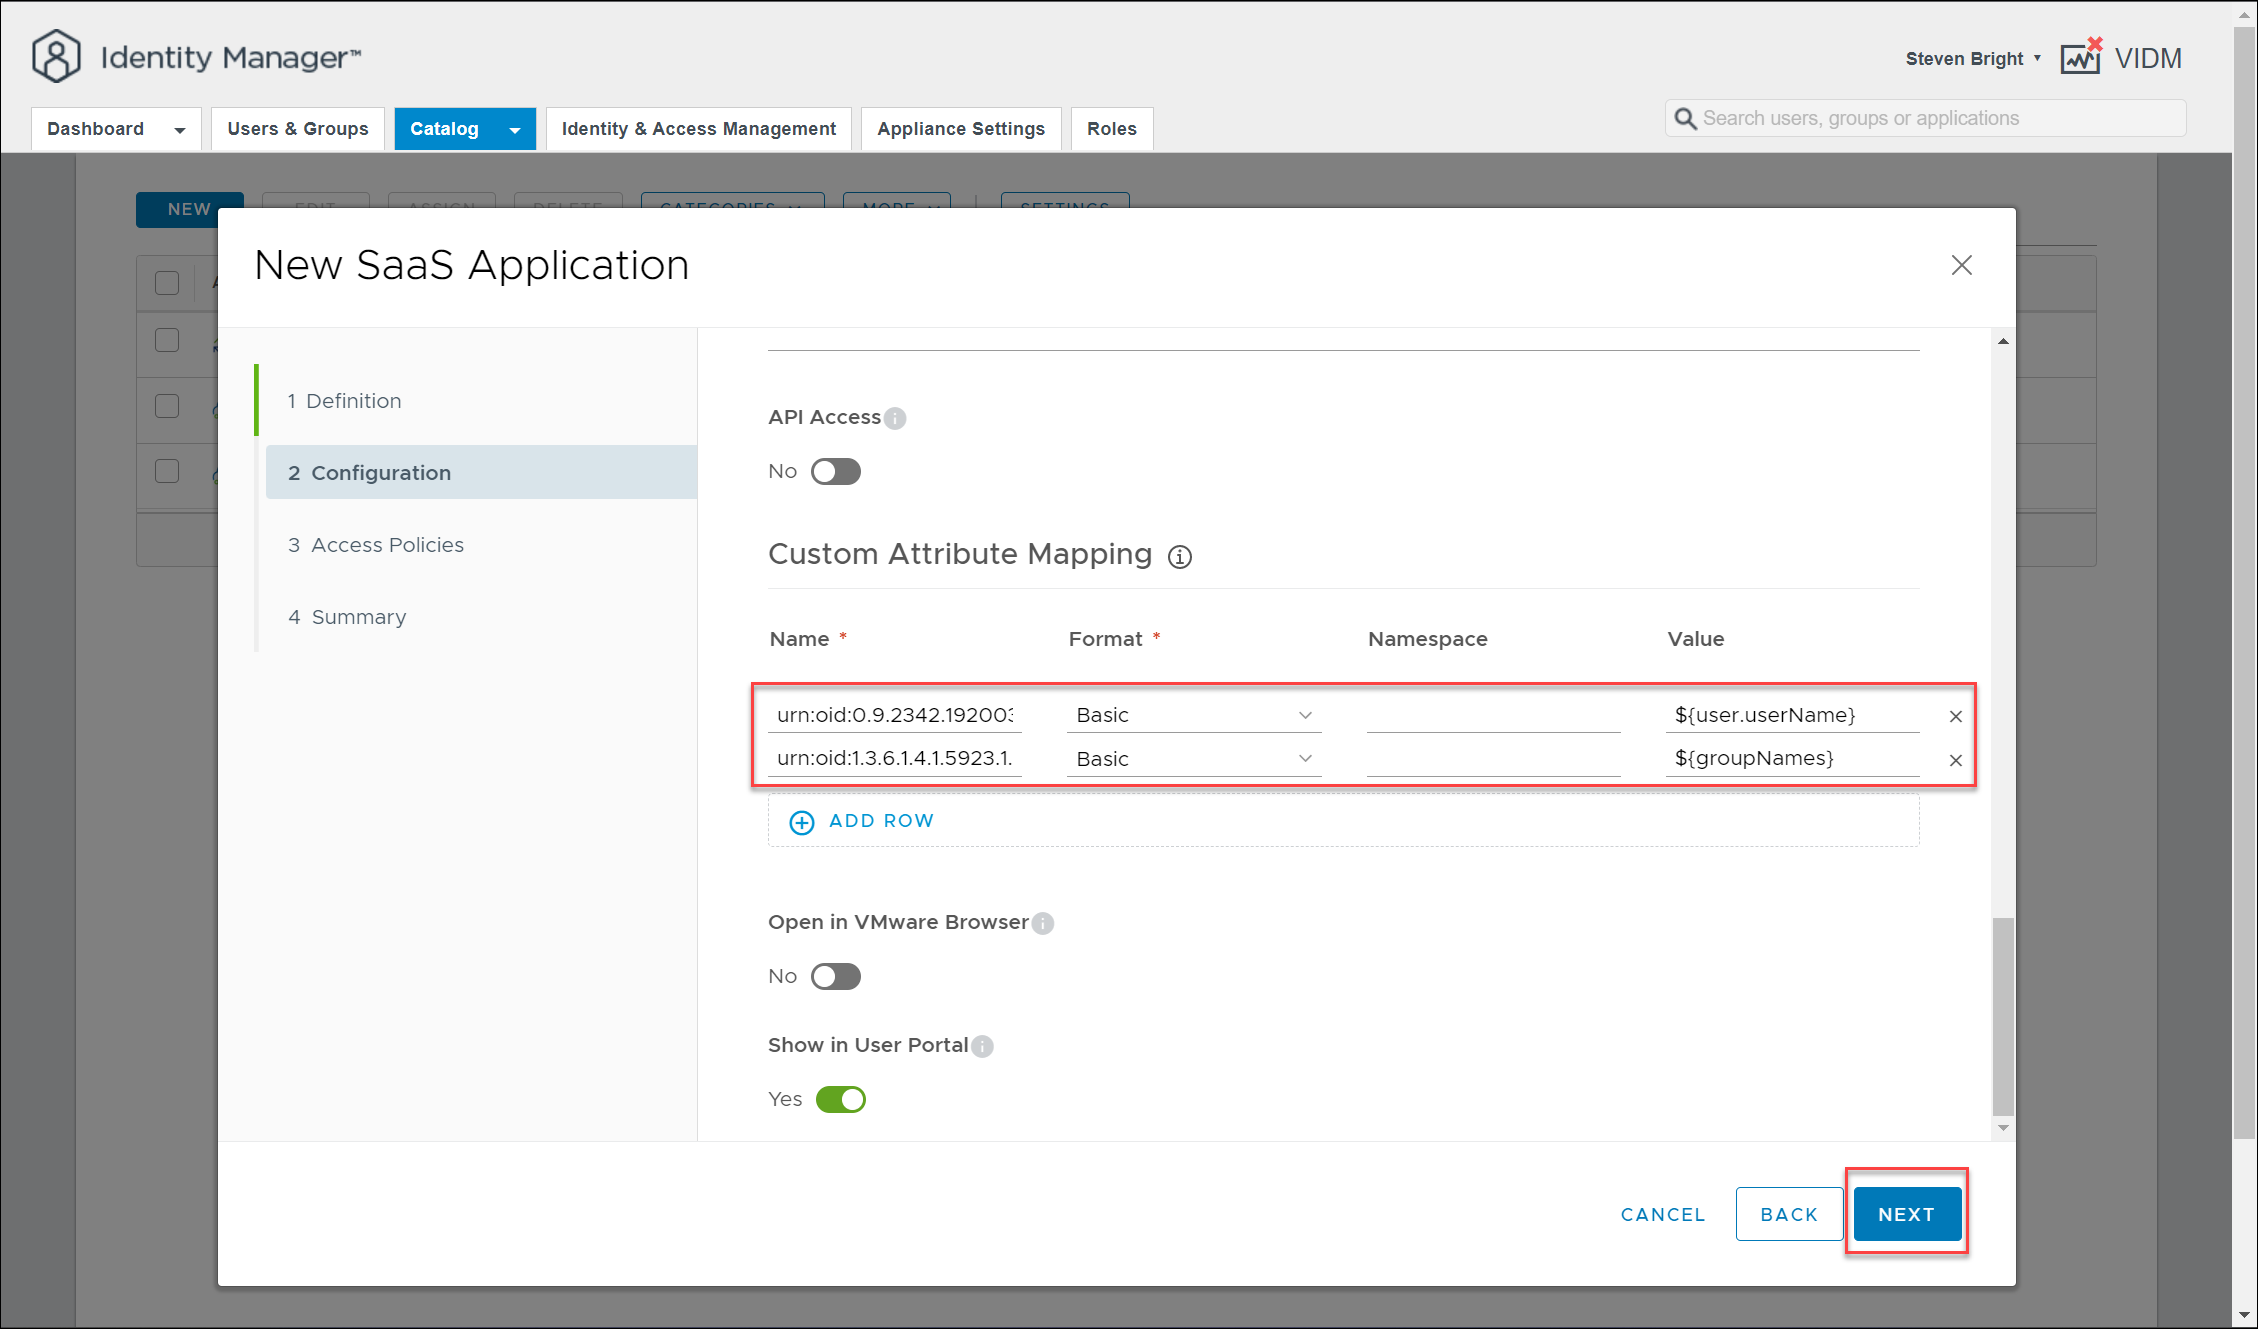This screenshot has height=1329, width=2258.
Task: Turn on Open in VMware Browser switch
Action: pyautogui.click(x=836, y=976)
